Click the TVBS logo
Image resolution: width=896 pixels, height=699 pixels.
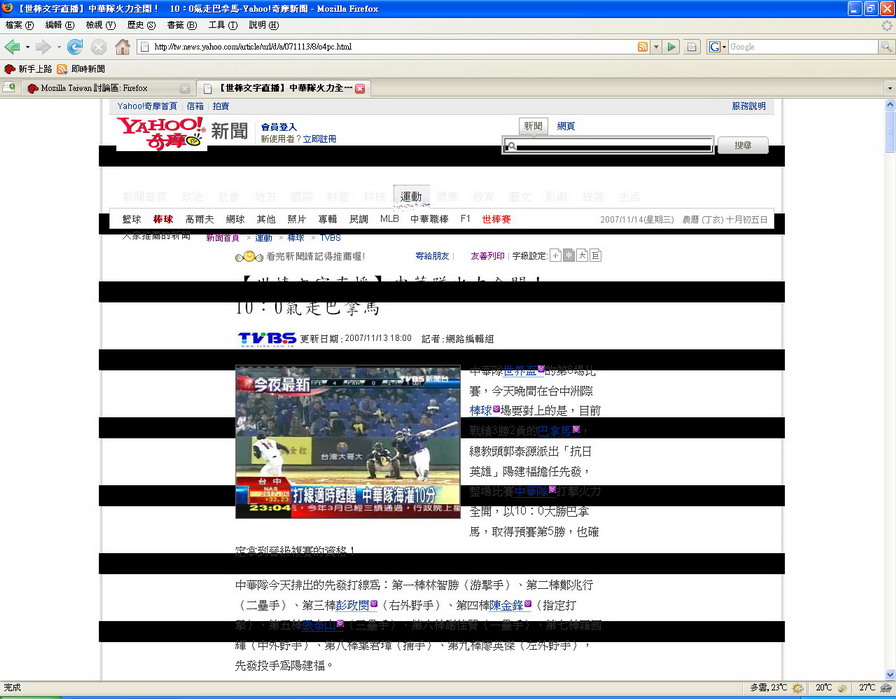267,339
